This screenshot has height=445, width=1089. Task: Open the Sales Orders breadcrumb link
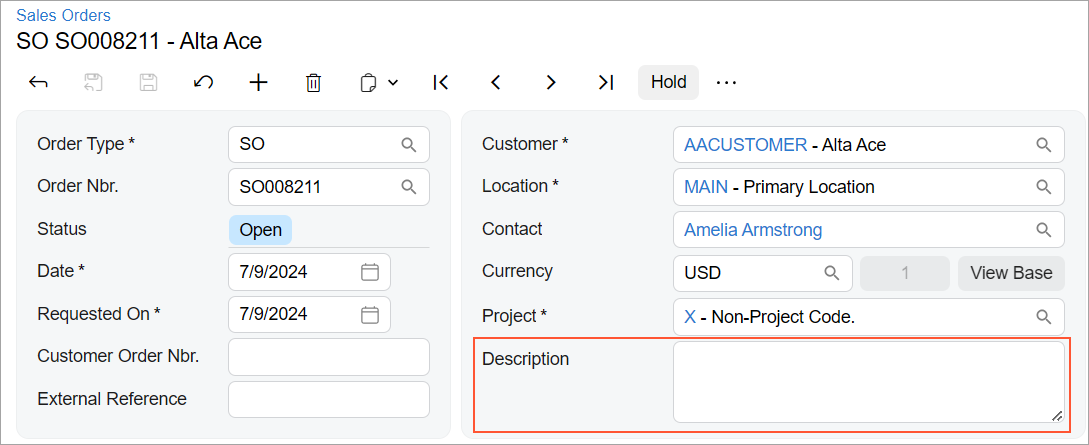63,15
